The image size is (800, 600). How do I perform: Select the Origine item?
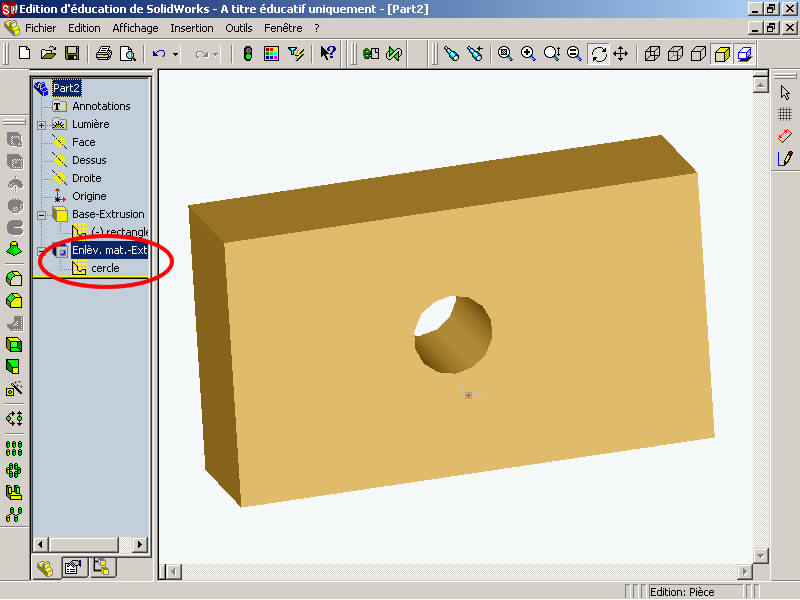point(89,196)
